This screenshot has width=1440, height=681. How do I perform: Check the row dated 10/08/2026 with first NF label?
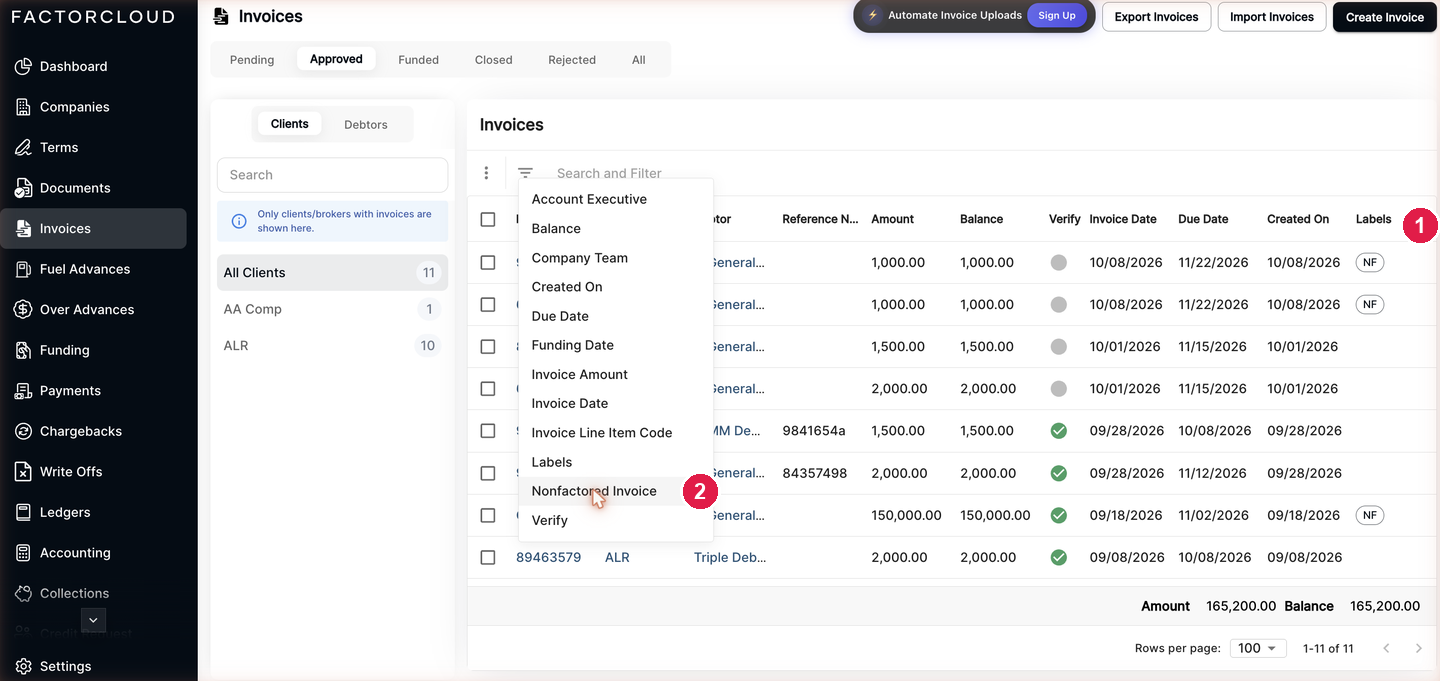[x=488, y=262]
